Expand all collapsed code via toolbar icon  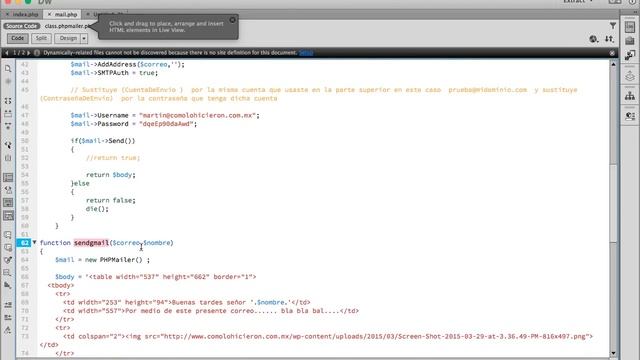point(8,126)
